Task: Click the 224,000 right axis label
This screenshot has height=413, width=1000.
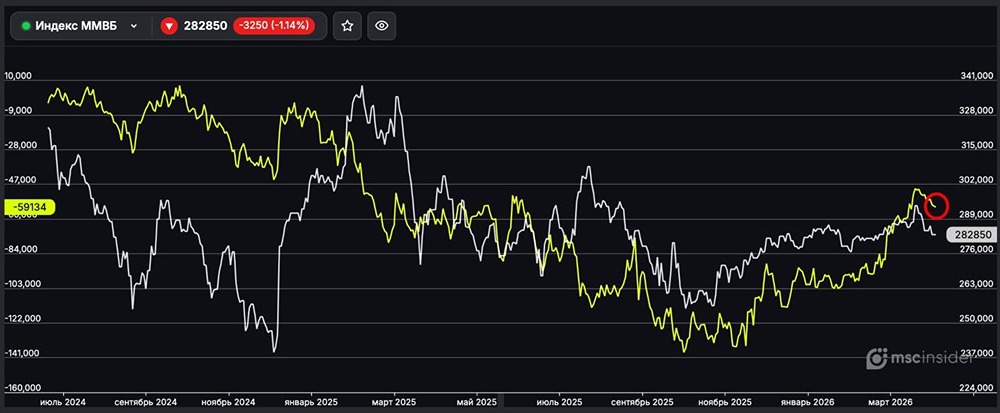Action: [x=976, y=388]
